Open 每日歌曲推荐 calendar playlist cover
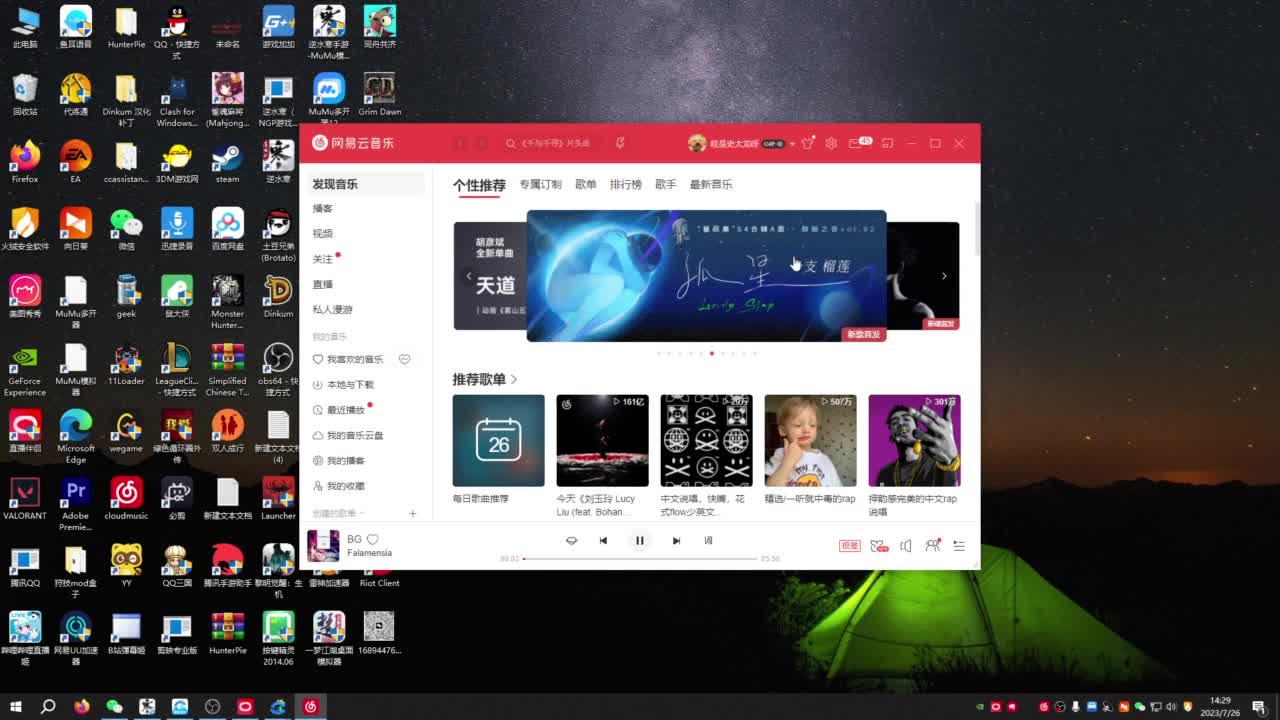The width and height of the screenshot is (1280, 720). coord(498,440)
